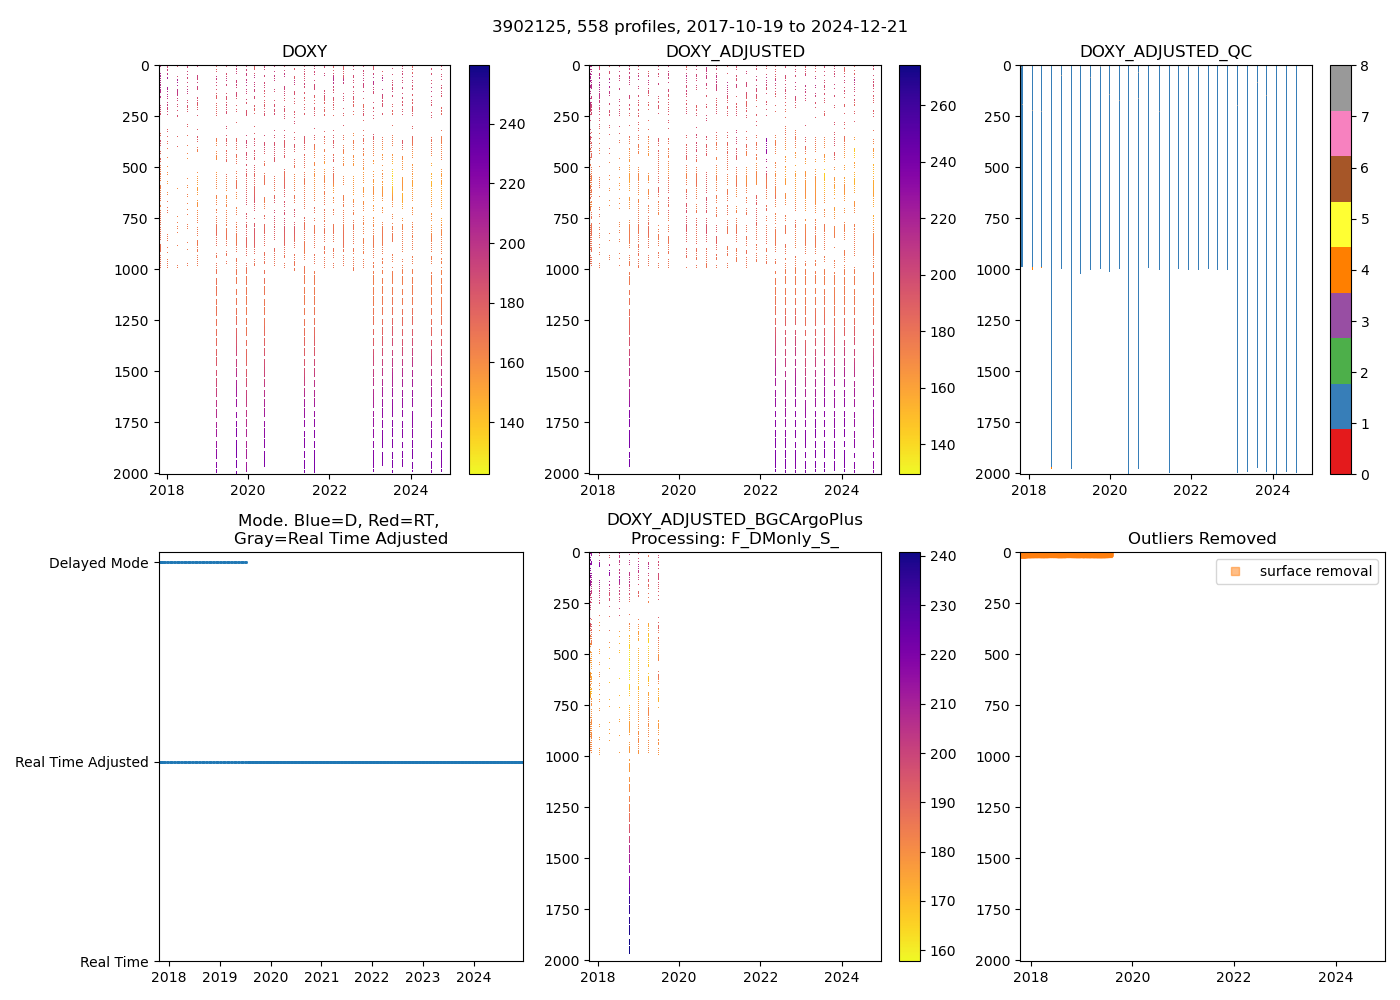Image resolution: width=1400 pixels, height=1000 pixels.
Task: Click the DOXY plot gradient colorbar
Action: click(479, 270)
